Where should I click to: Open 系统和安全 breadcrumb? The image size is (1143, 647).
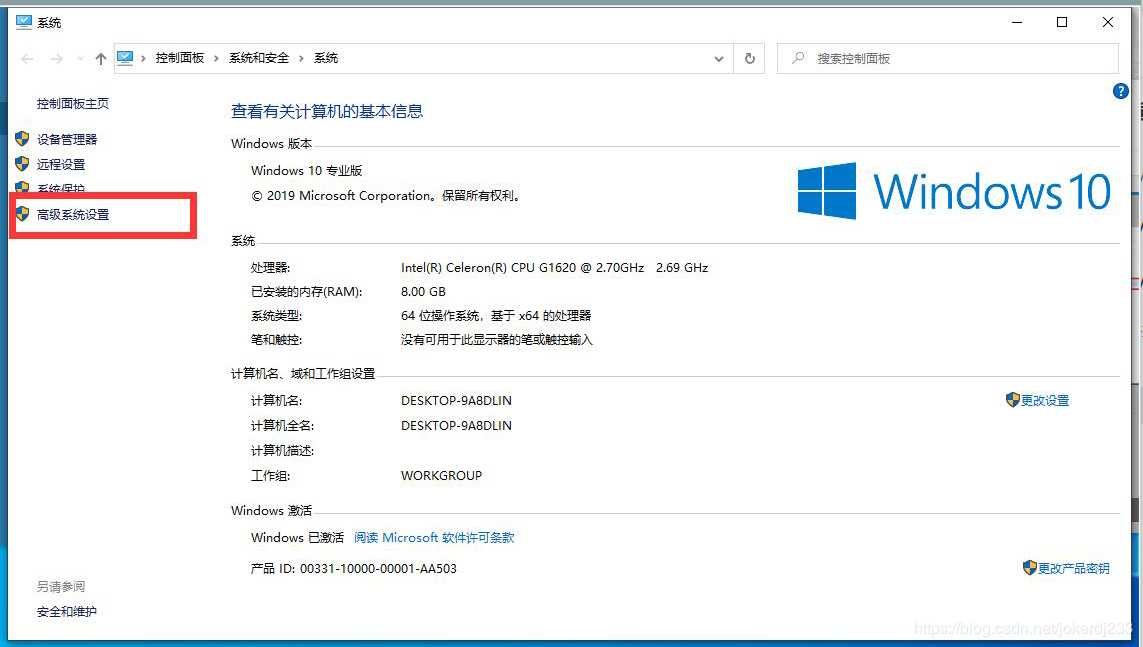[259, 58]
